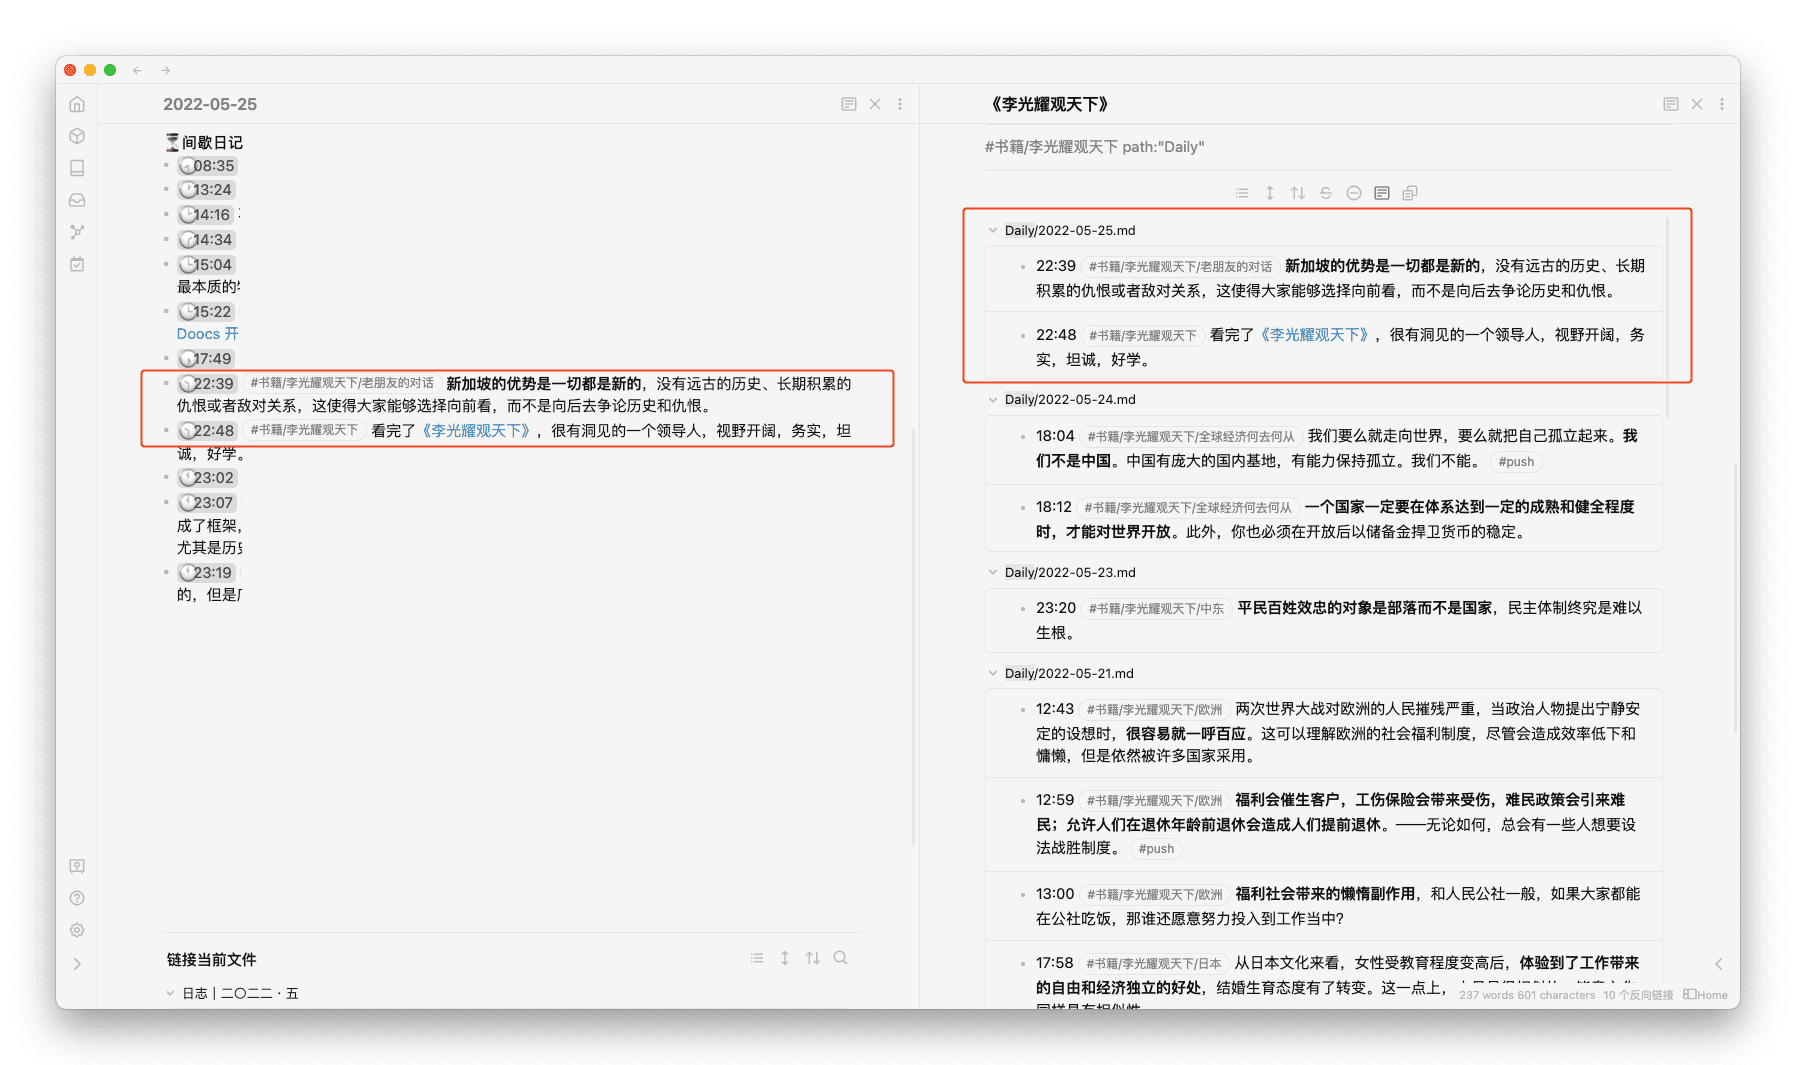Collapse the 日志 | 二〇二二 · 五 backlink group
The width and height of the screenshot is (1796, 1065).
tap(170, 993)
